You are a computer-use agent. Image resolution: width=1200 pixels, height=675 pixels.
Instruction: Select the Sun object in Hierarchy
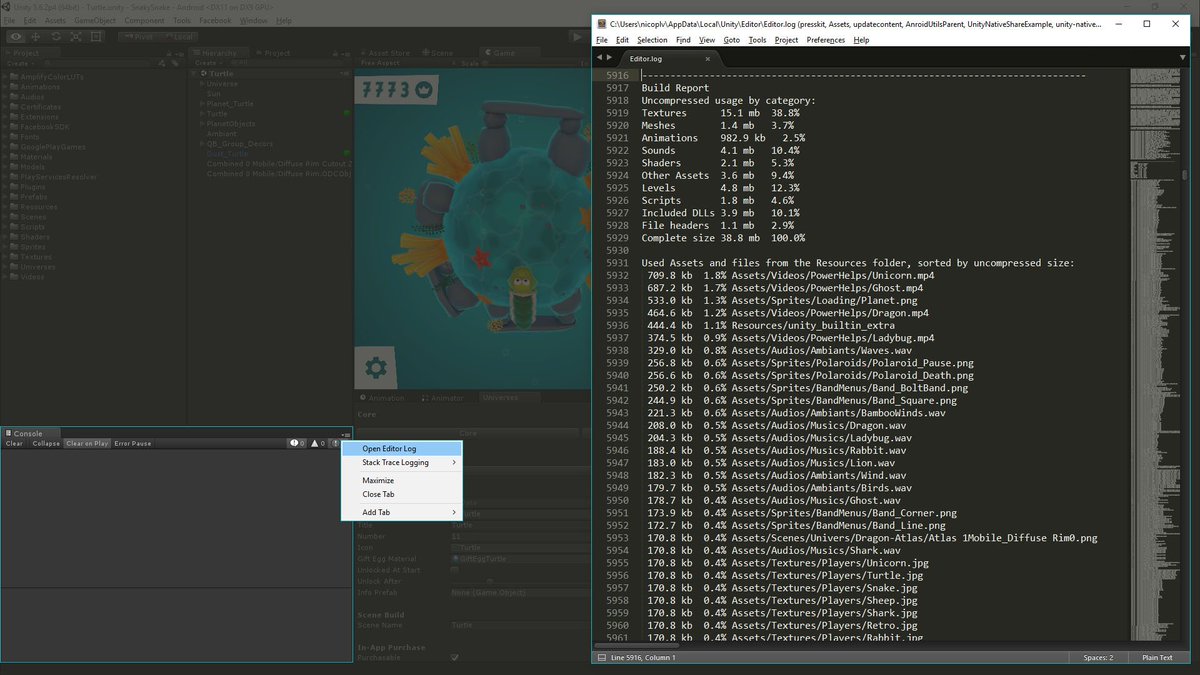point(214,94)
